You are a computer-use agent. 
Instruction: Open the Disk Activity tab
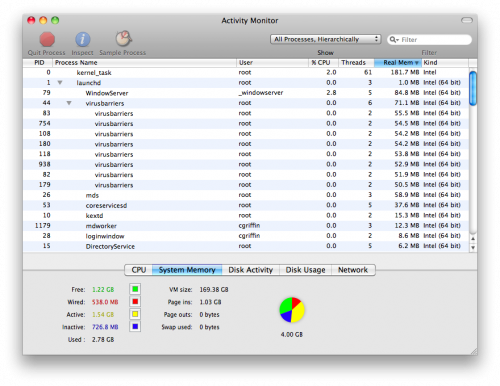point(251,270)
